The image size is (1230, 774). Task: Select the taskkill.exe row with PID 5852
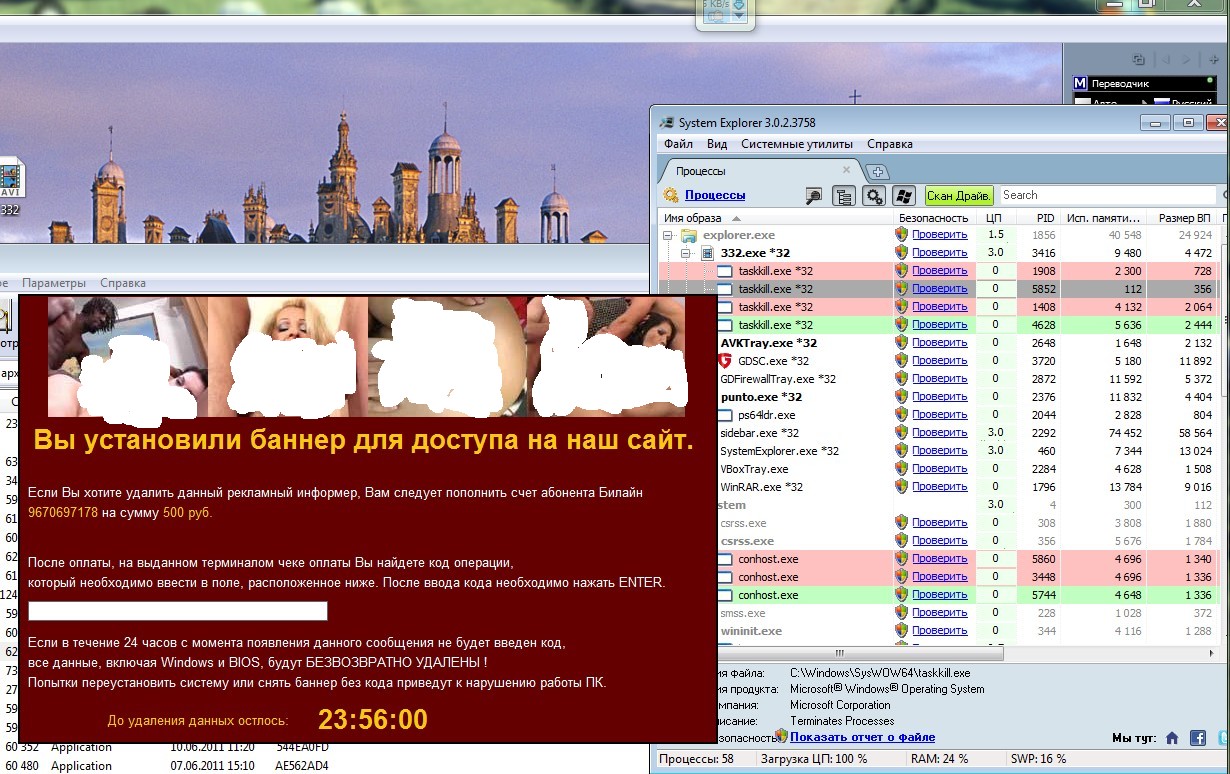(938, 289)
